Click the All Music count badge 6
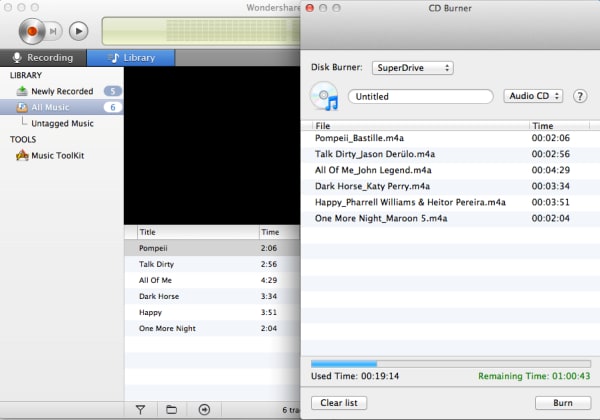This screenshot has height=420, width=600. pos(112,107)
